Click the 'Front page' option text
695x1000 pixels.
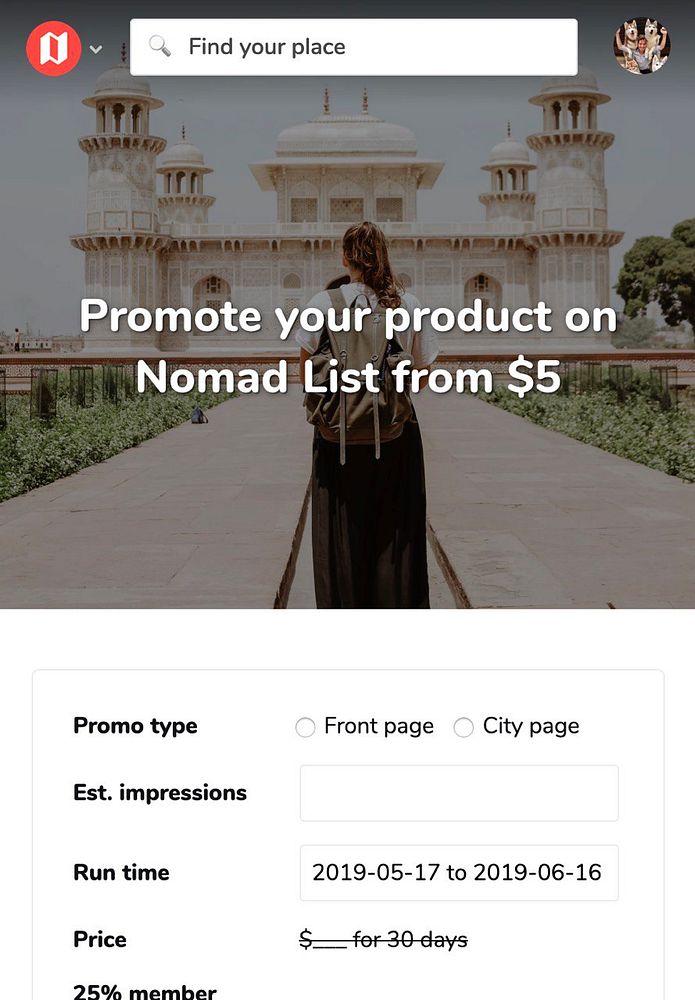[x=379, y=727]
